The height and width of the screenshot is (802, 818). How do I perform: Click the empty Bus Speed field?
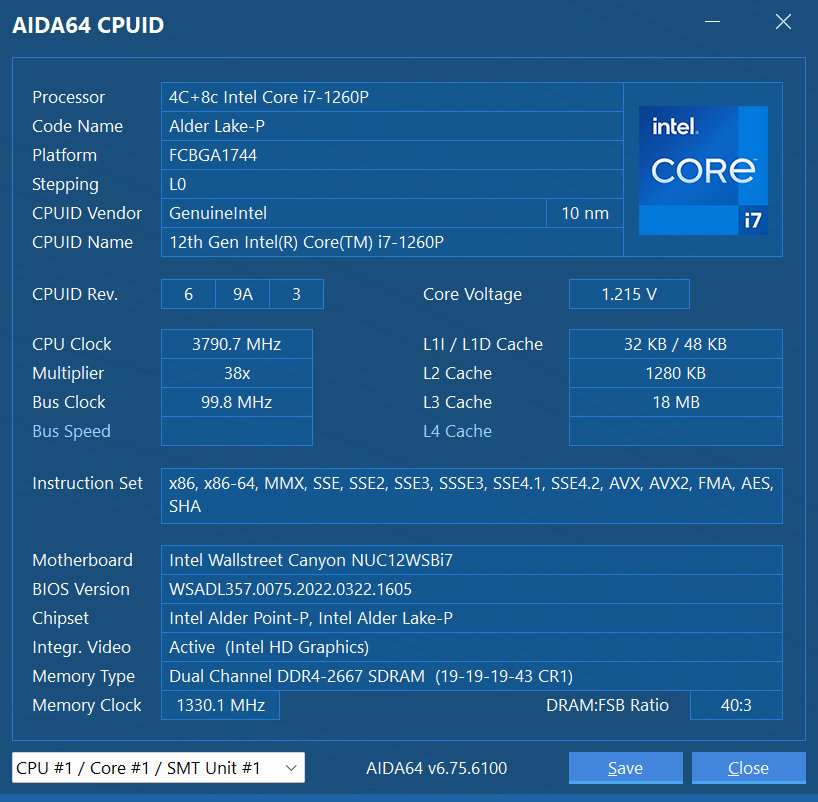[x=237, y=431]
